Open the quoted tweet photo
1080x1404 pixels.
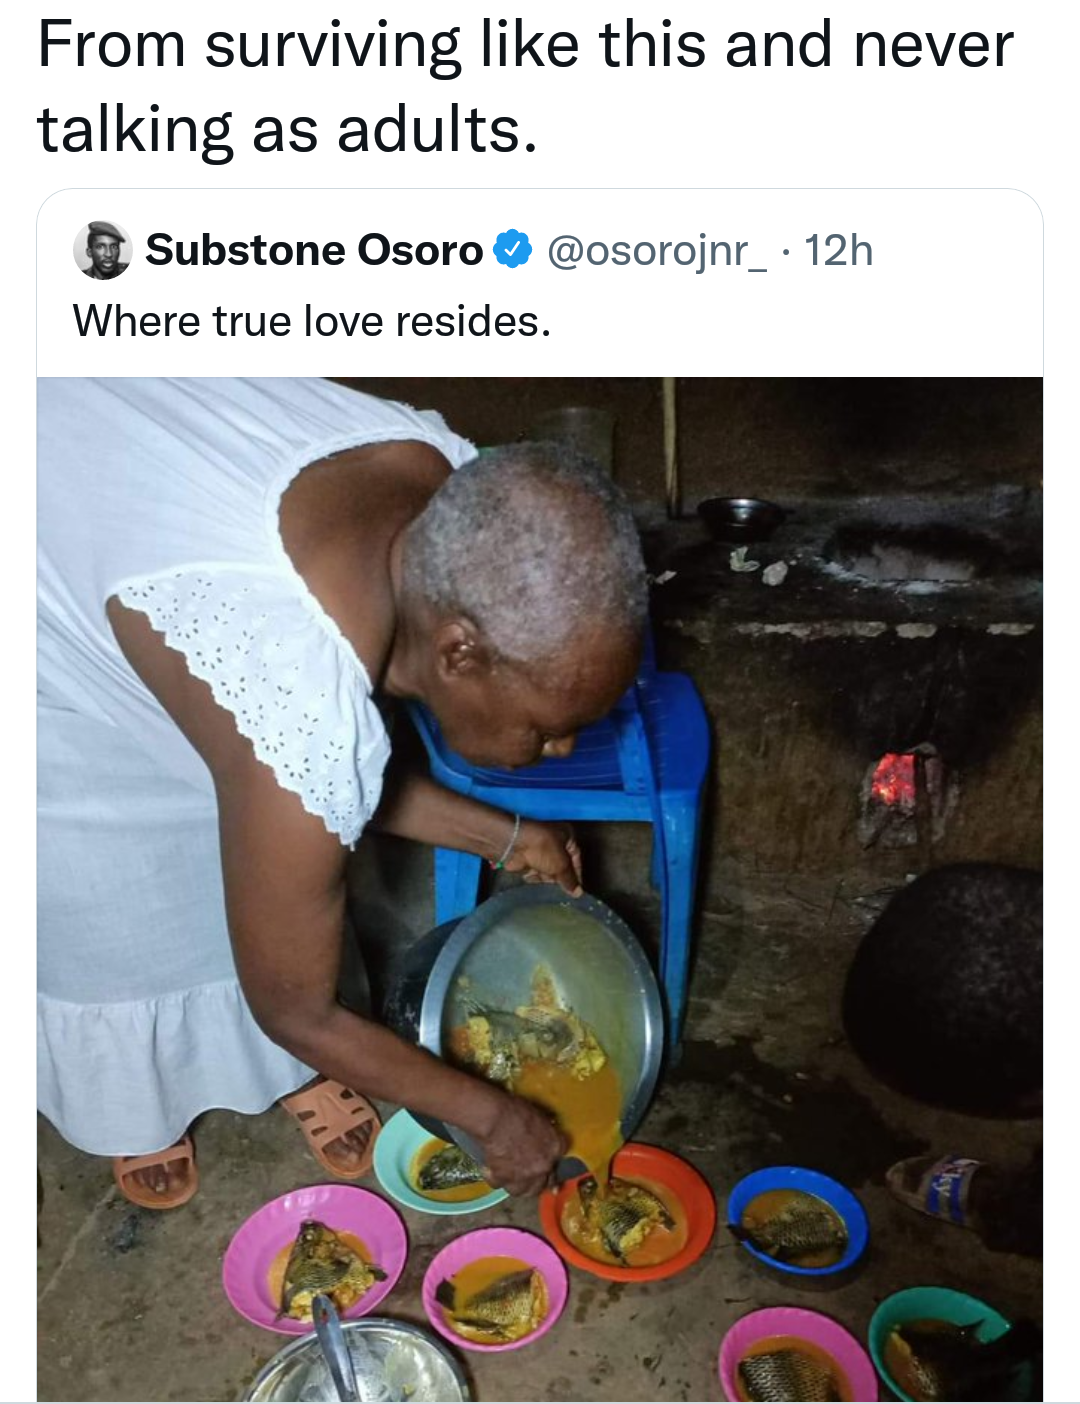(x=540, y=889)
